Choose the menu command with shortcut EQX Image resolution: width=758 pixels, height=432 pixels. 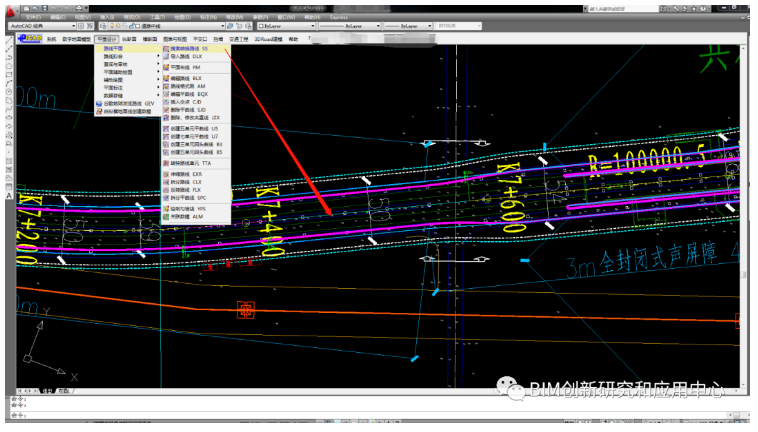pos(196,94)
